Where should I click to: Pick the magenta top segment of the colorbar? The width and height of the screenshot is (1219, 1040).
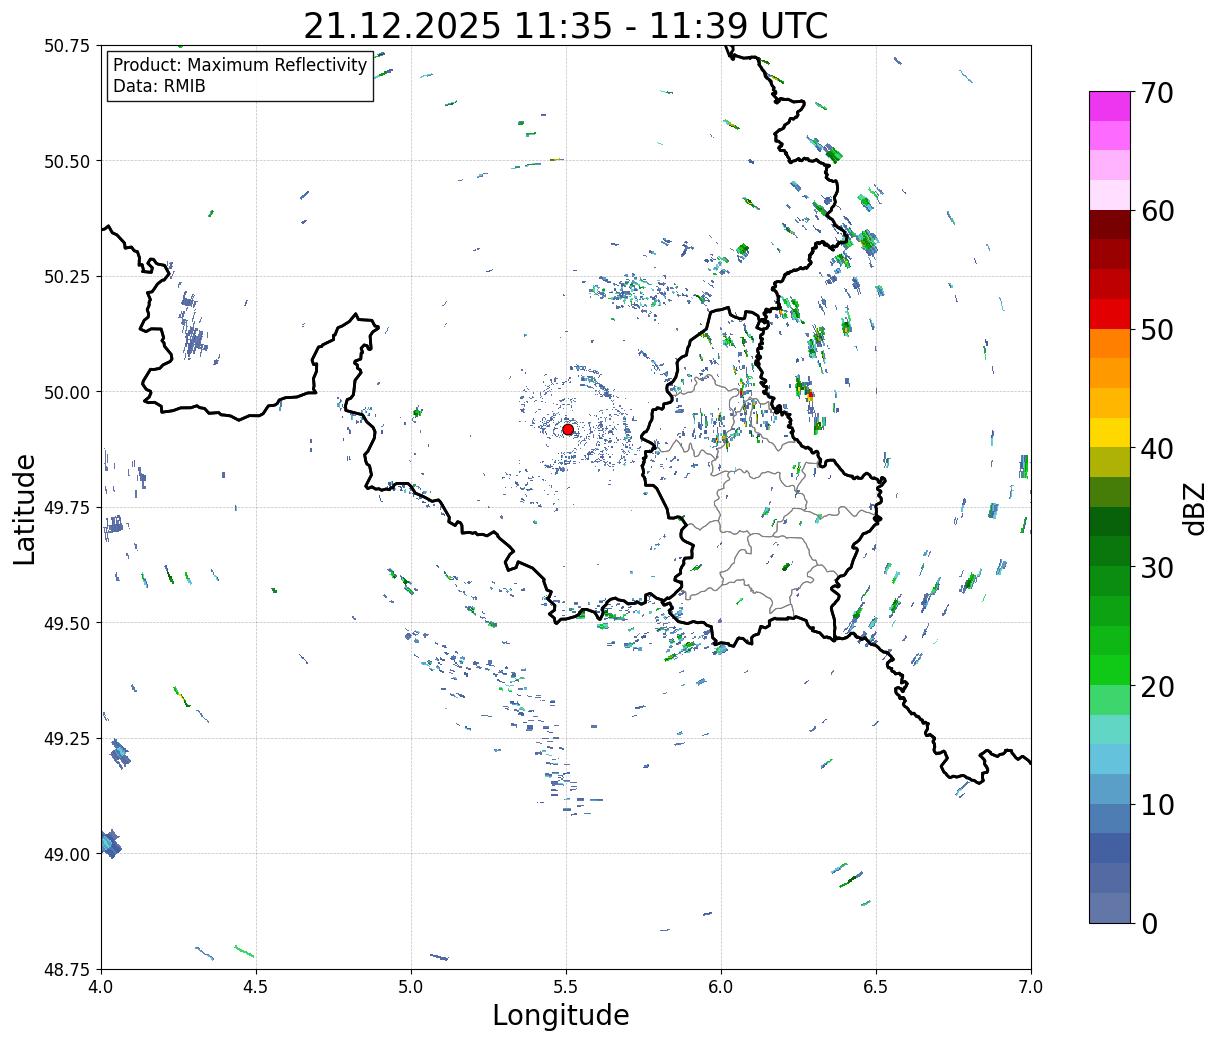[x=1109, y=106]
